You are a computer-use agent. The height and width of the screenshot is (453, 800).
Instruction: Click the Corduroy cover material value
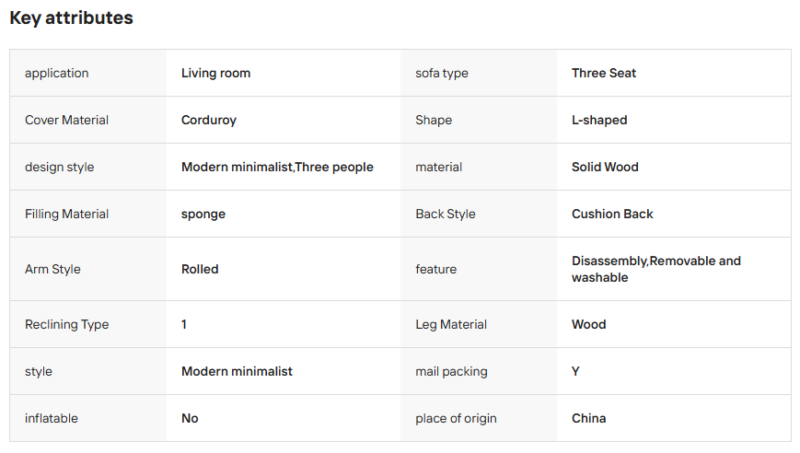(x=209, y=120)
